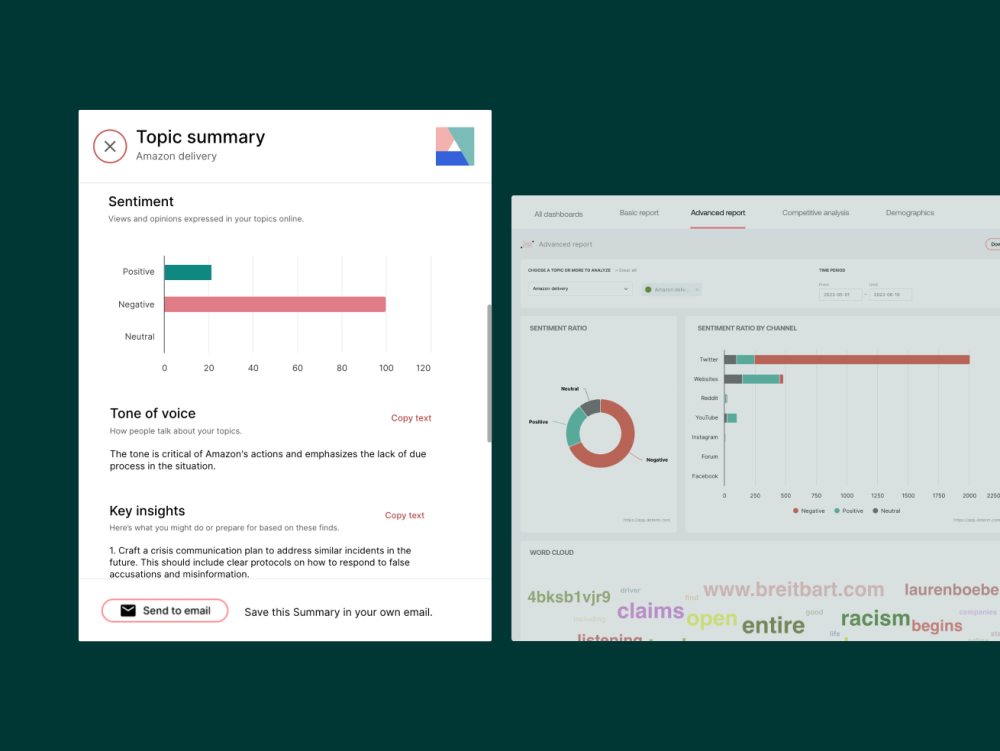
Task: Click the Advanced report chart icon
Action: pos(527,244)
